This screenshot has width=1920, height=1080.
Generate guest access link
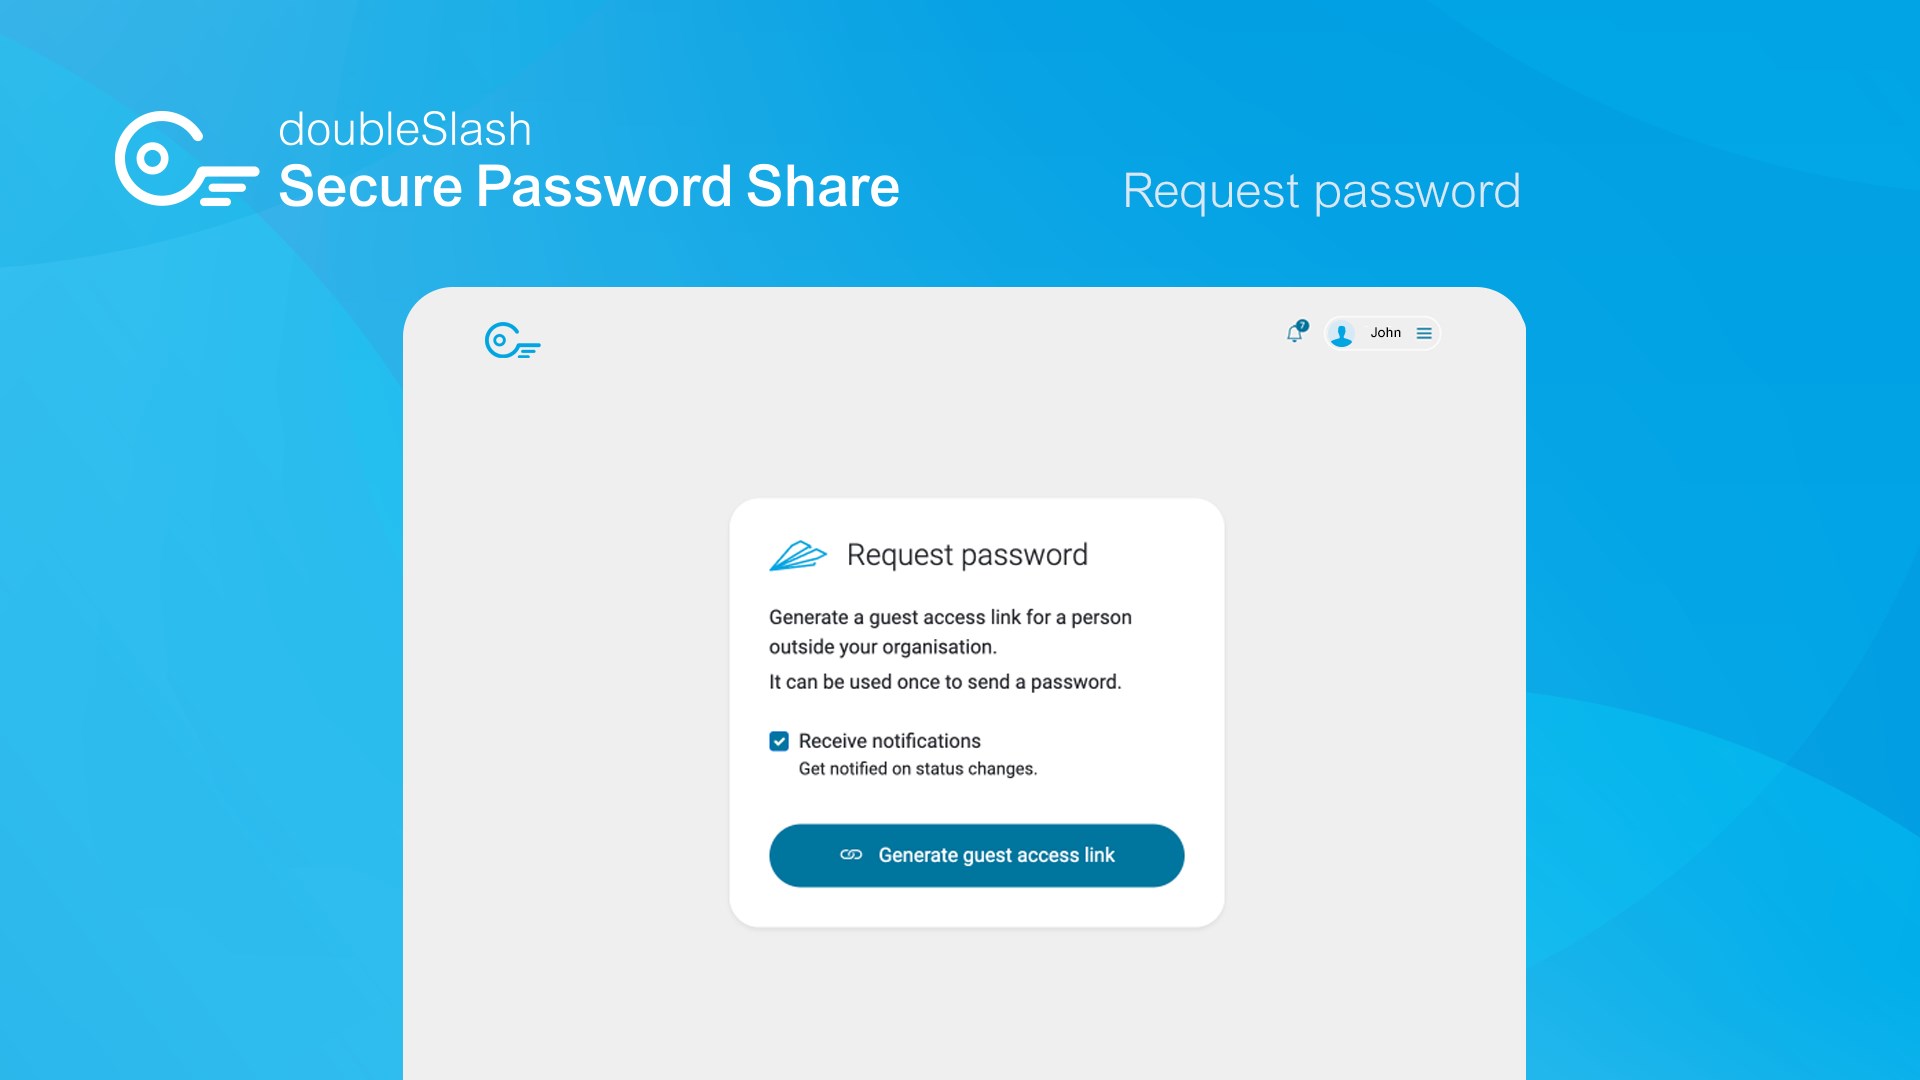click(x=976, y=855)
